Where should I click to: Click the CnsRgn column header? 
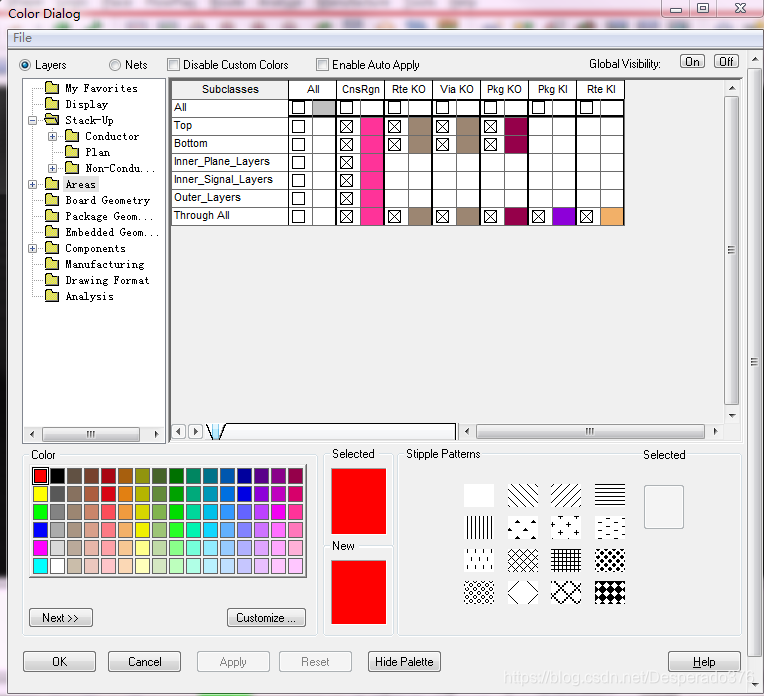click(x=361, y=89)
